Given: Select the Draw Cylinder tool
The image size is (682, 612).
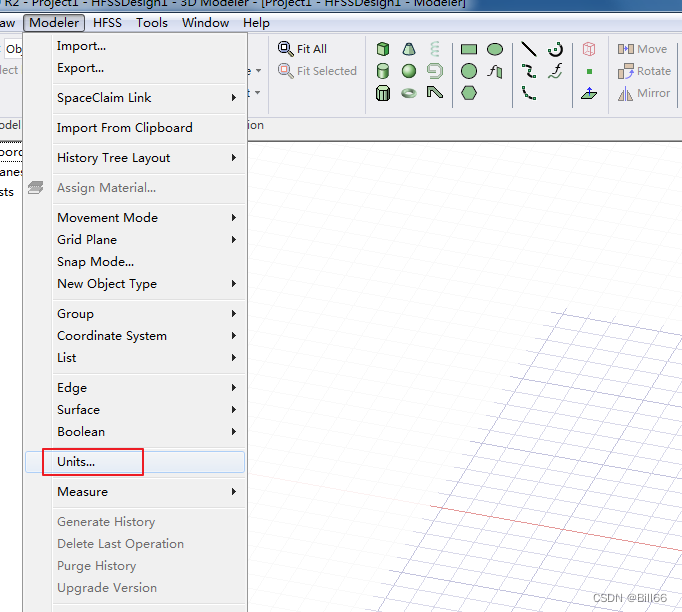Looking at the screenshot, I should tap(383, 71).
